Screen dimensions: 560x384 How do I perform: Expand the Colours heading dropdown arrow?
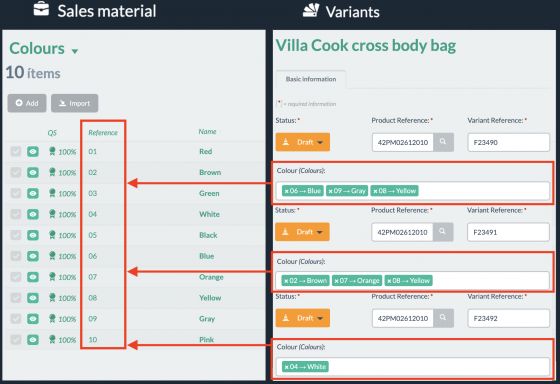[x=75, y=51]
